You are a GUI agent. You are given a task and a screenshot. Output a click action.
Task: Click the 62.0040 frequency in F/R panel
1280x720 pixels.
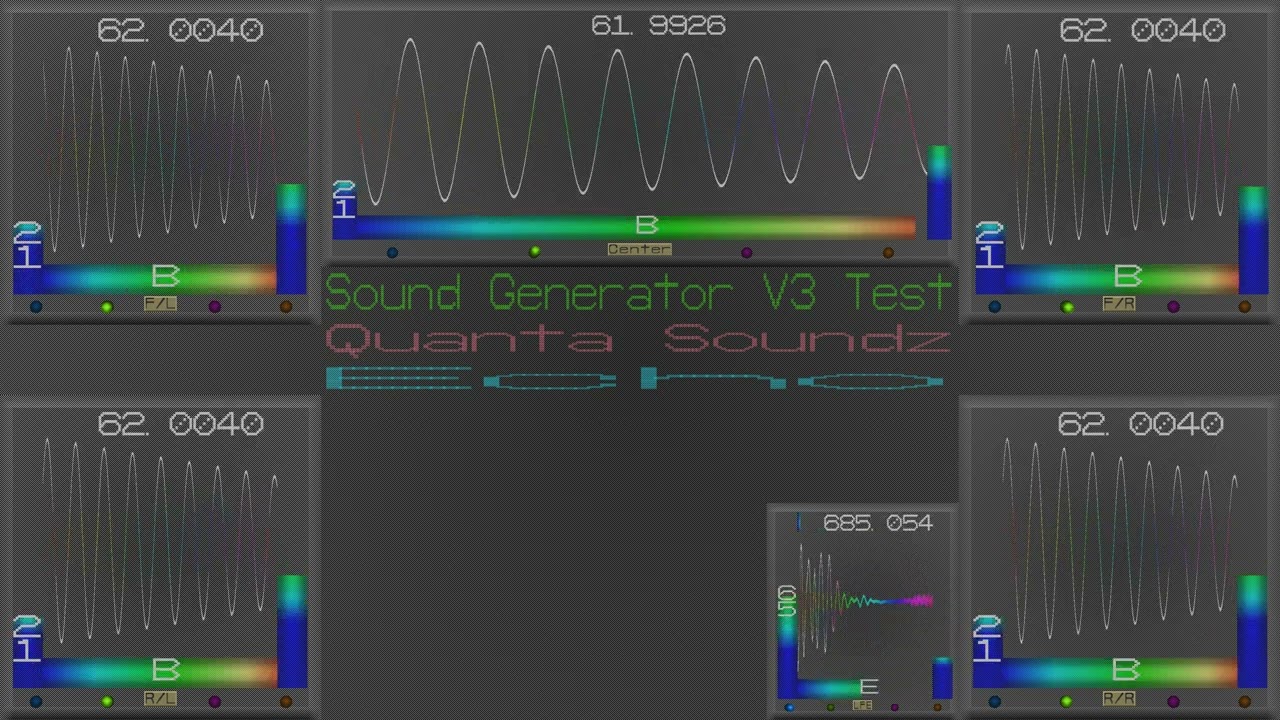pyautogui.click(x=1142, y=31)
